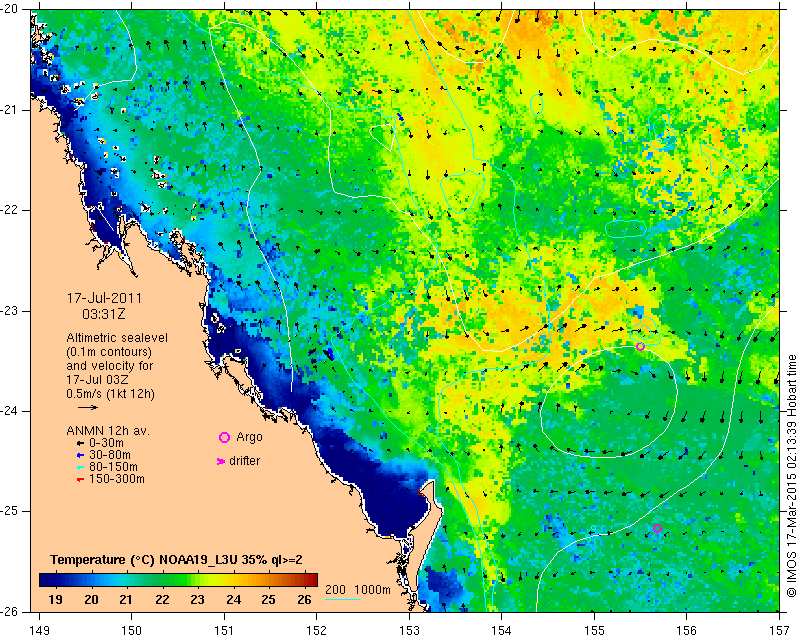800x640 pixels.
Task: Click the Argo float marker near latitude -23.3
Action: tap(640, 347)
